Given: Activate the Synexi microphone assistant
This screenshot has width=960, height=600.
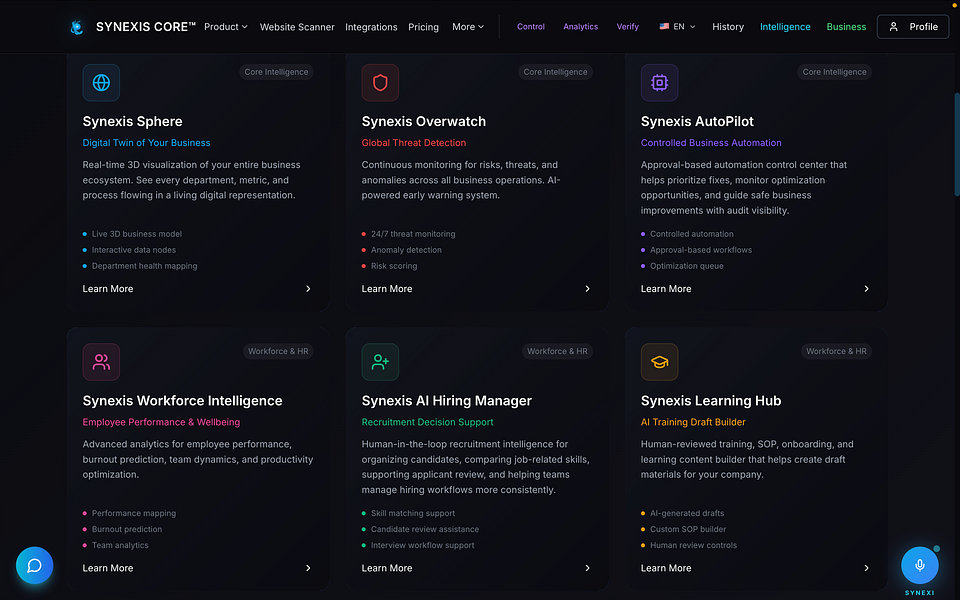Looking at the screenshot, I should (920, 565).
